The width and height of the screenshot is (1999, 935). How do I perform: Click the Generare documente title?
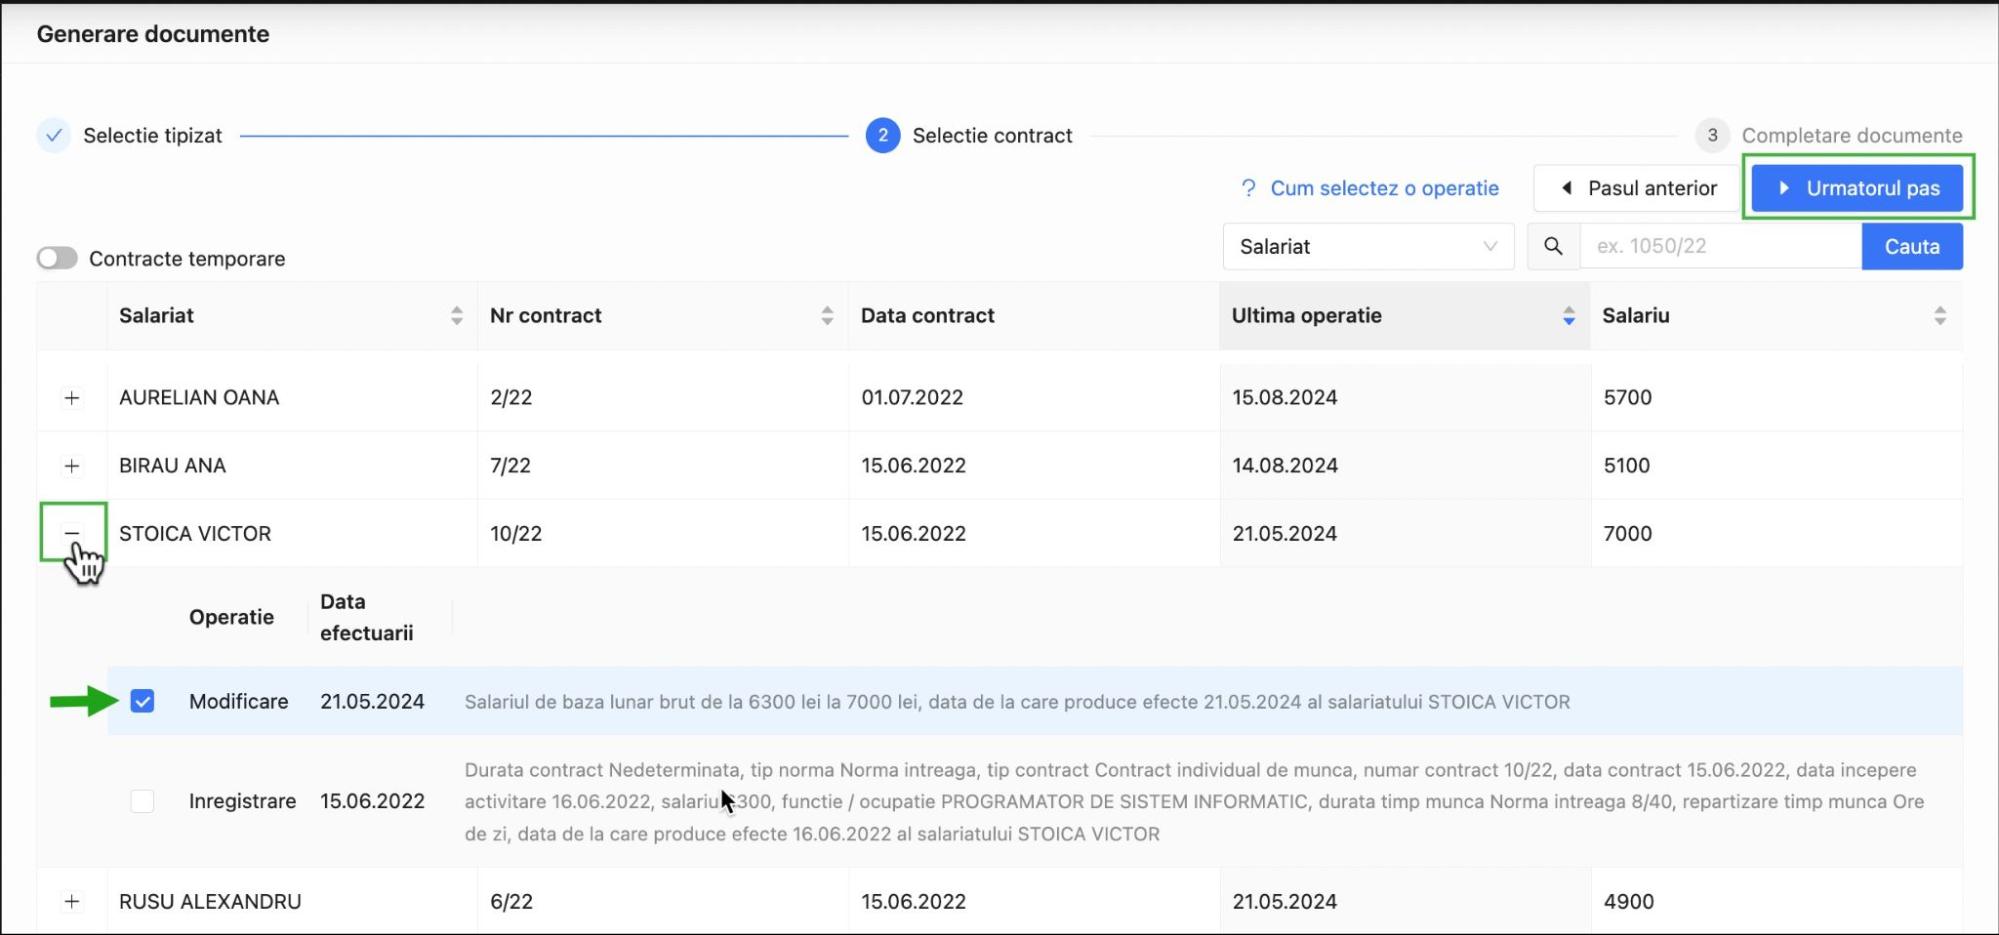coord(153,34)
